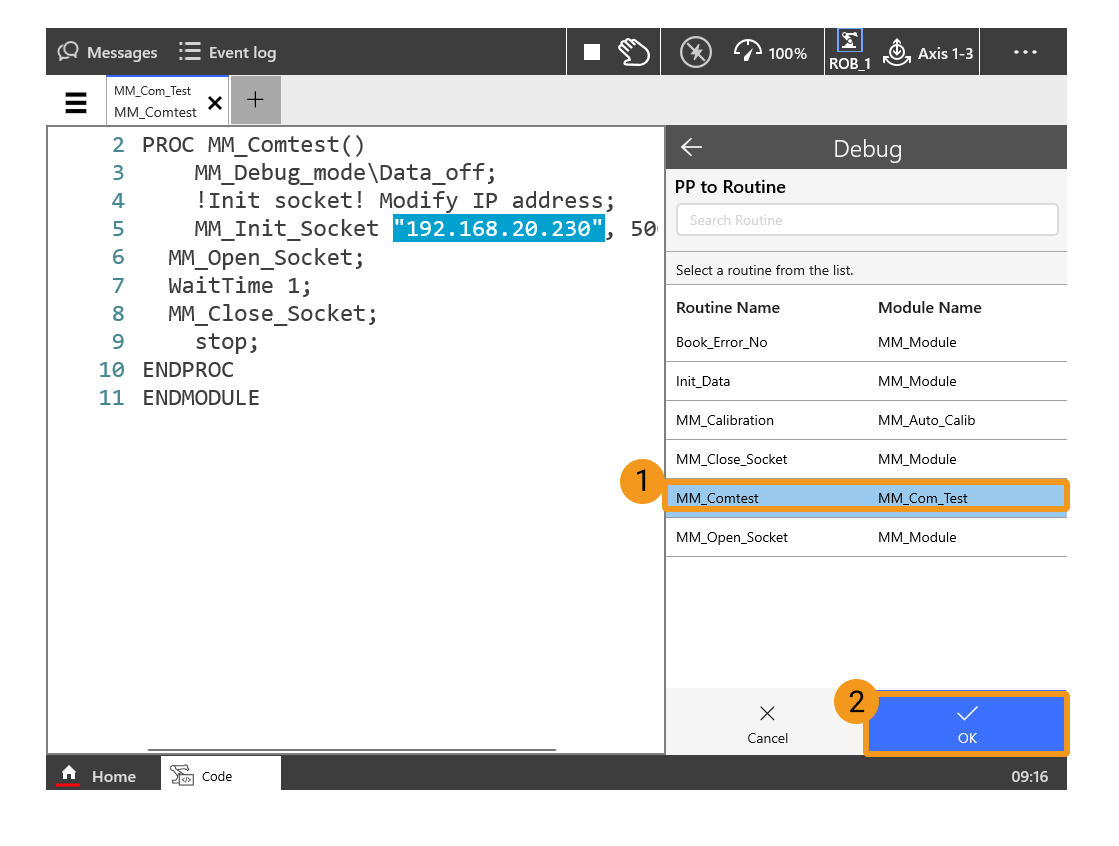Select the MM_Comtest routine row

click(x=866, y=498)
